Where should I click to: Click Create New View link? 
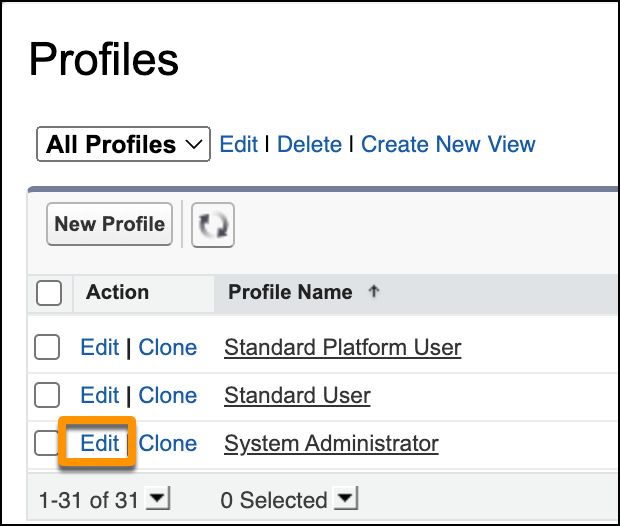coord(448,144)
